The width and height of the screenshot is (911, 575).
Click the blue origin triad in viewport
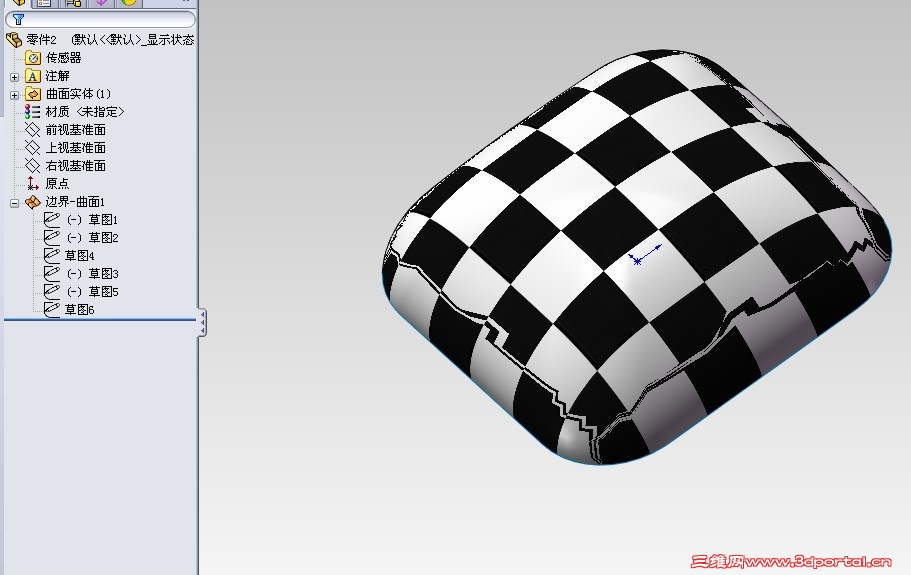(644, 256)
